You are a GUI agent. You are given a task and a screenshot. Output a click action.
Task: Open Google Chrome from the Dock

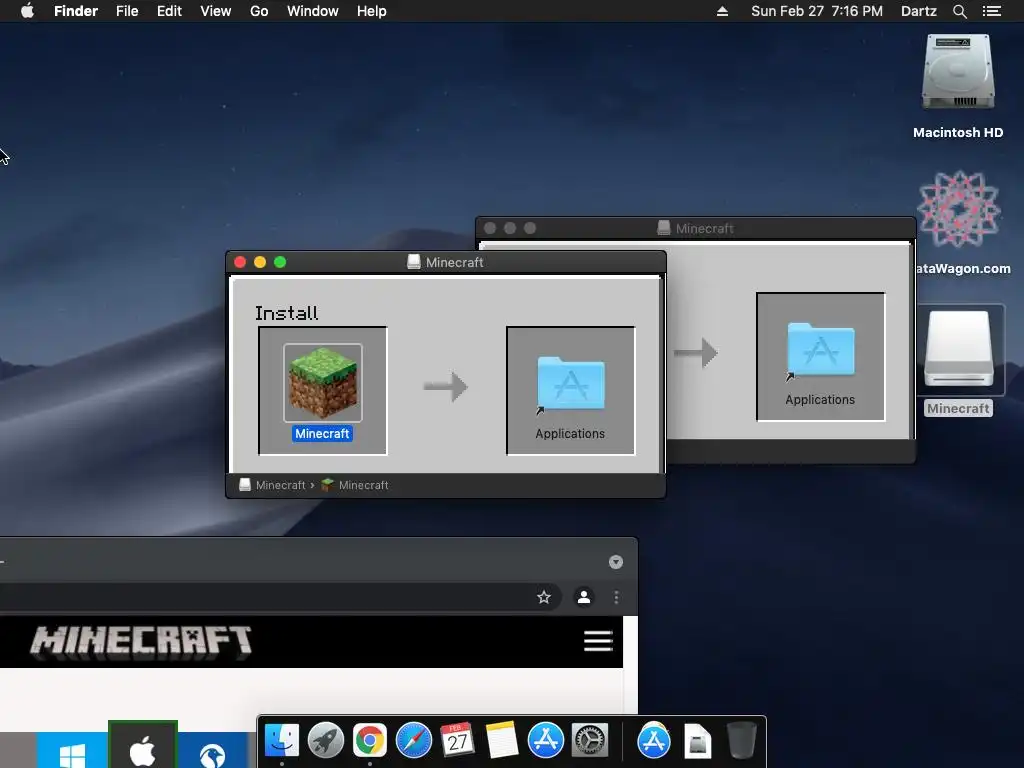click(x=370, y=741)
